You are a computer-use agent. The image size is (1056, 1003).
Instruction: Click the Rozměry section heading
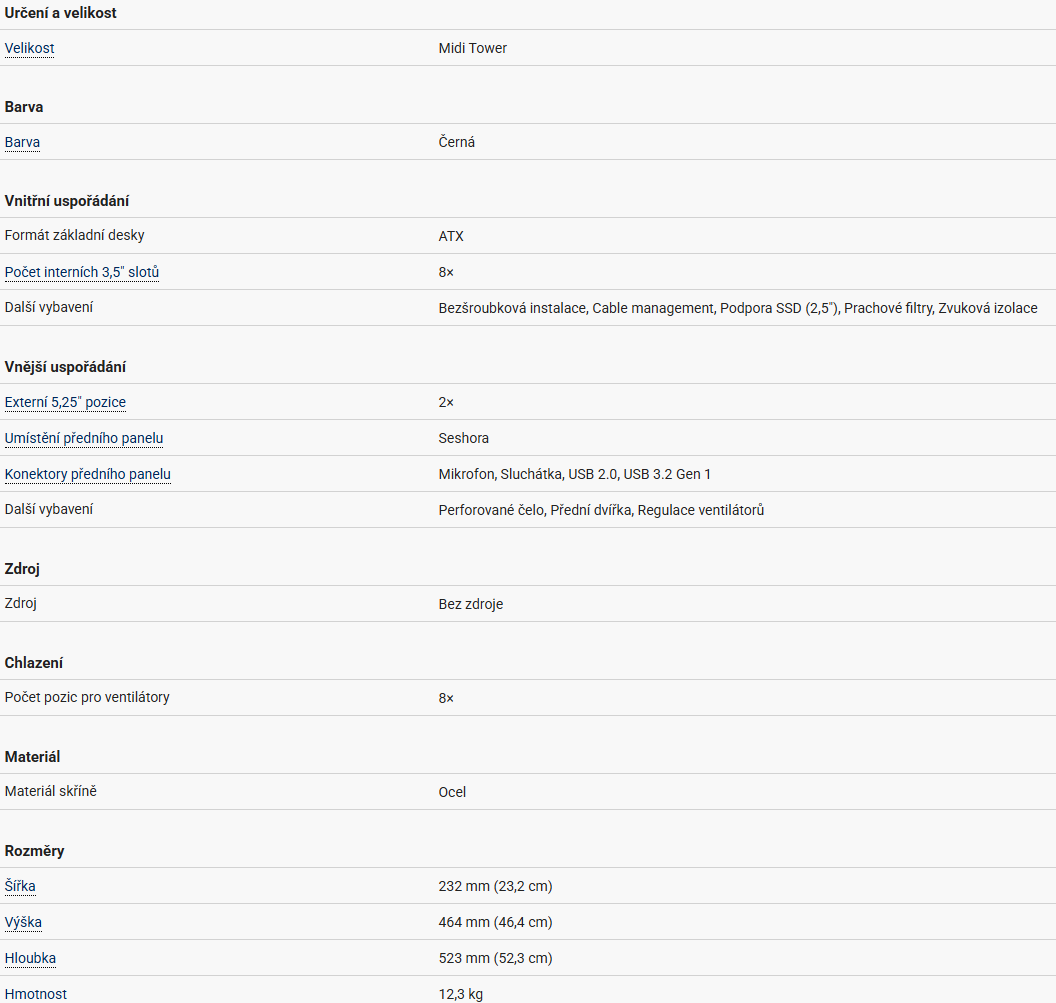coord(35,851)
